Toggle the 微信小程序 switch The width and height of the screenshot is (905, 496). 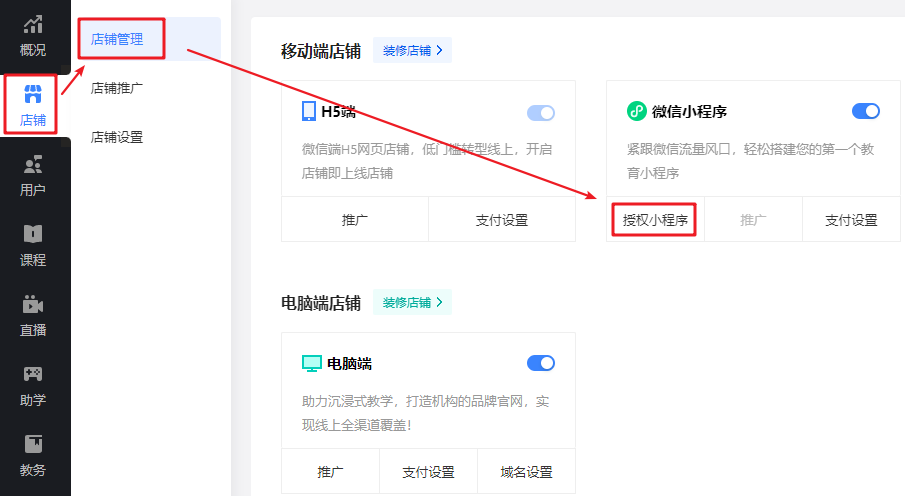(866, 111)
